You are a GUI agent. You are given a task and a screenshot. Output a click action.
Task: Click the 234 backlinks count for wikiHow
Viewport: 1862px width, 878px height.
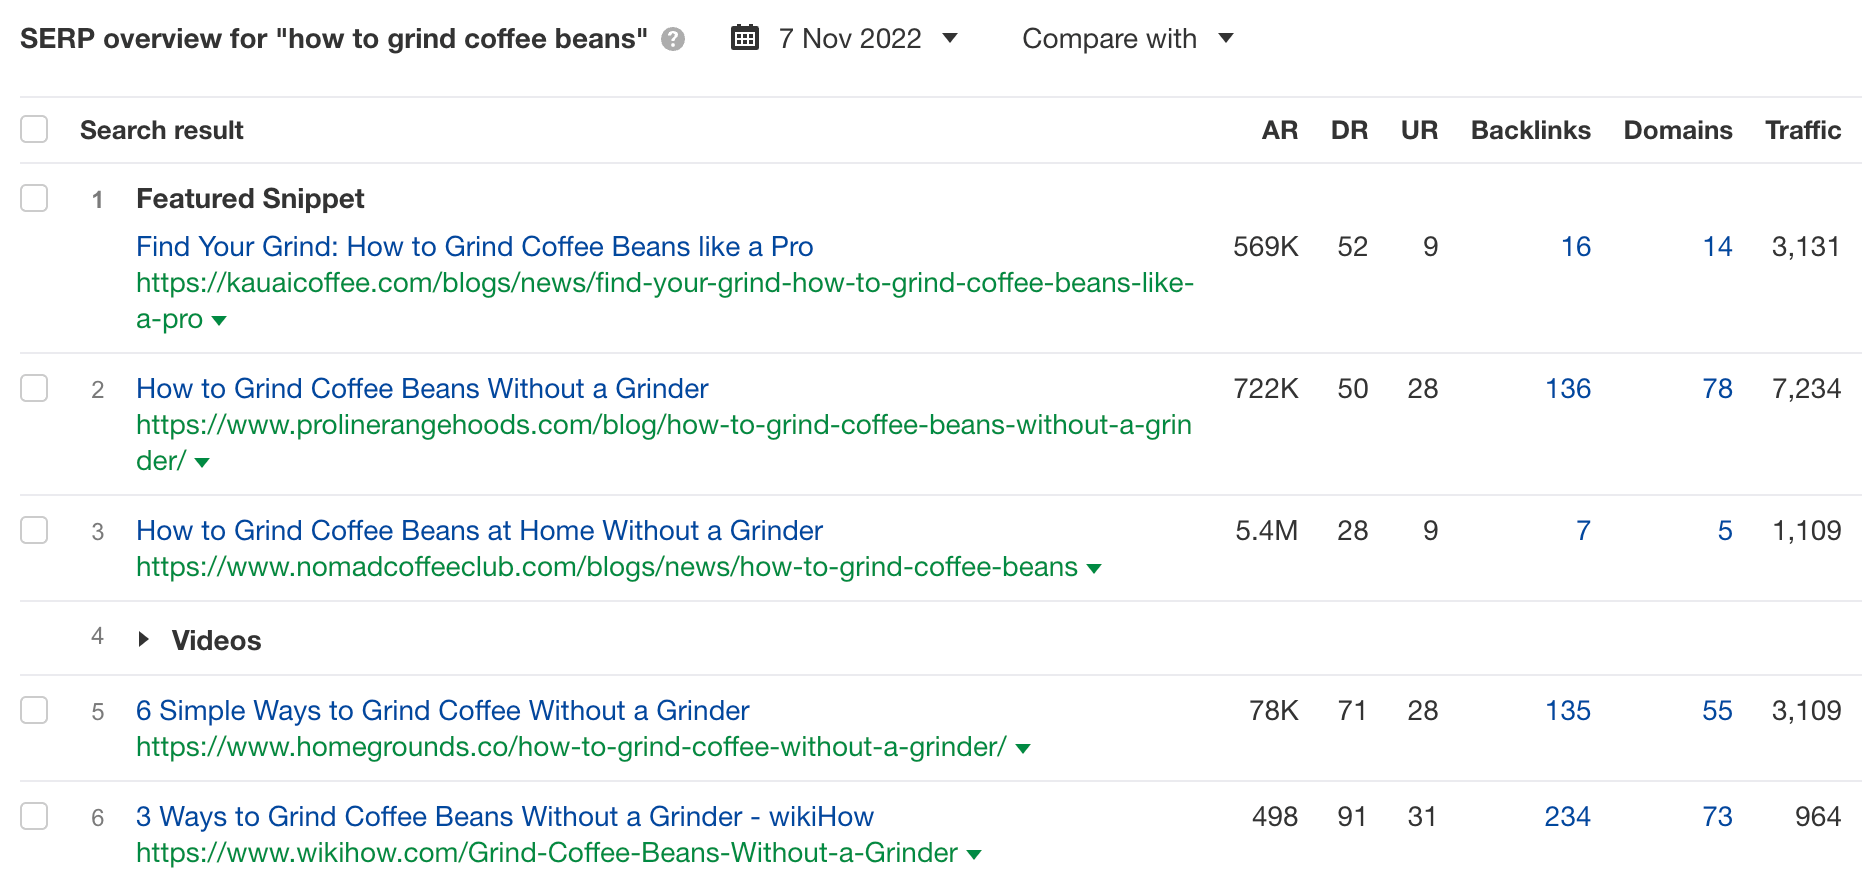1567,816
